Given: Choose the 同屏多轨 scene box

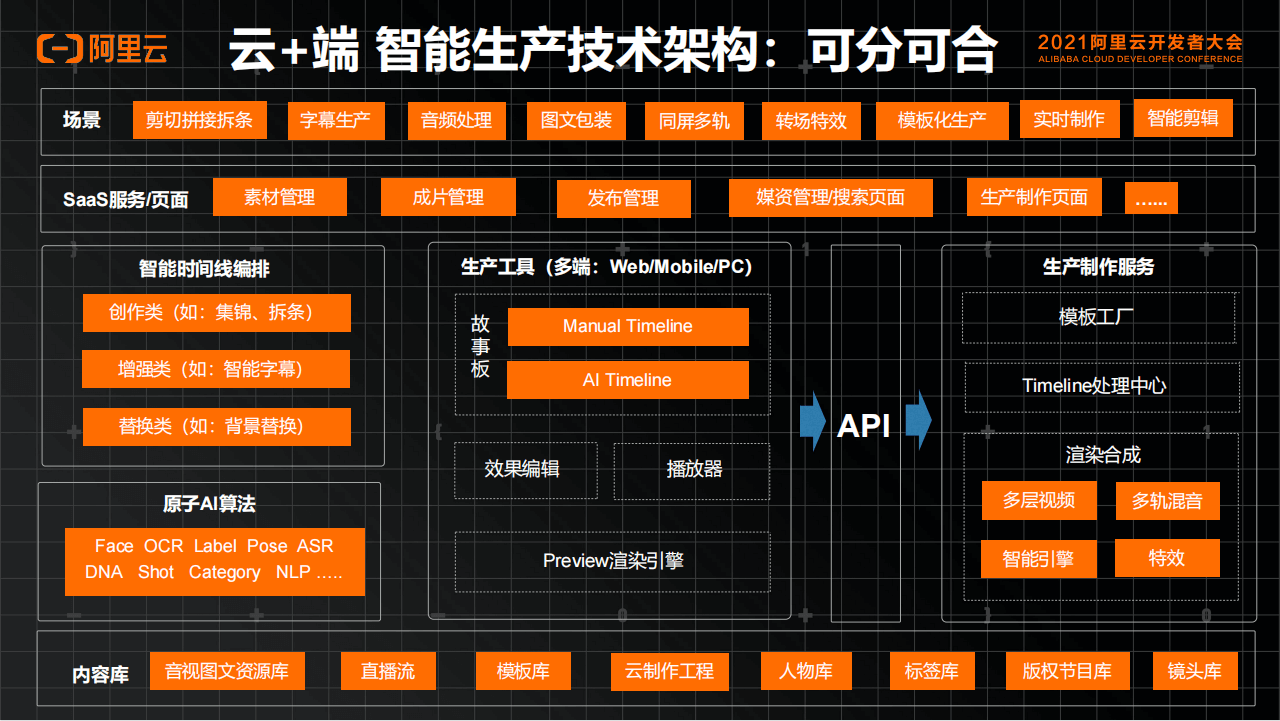Looking at the screenshot, I should pyautogui.click(x=694, y=121).
